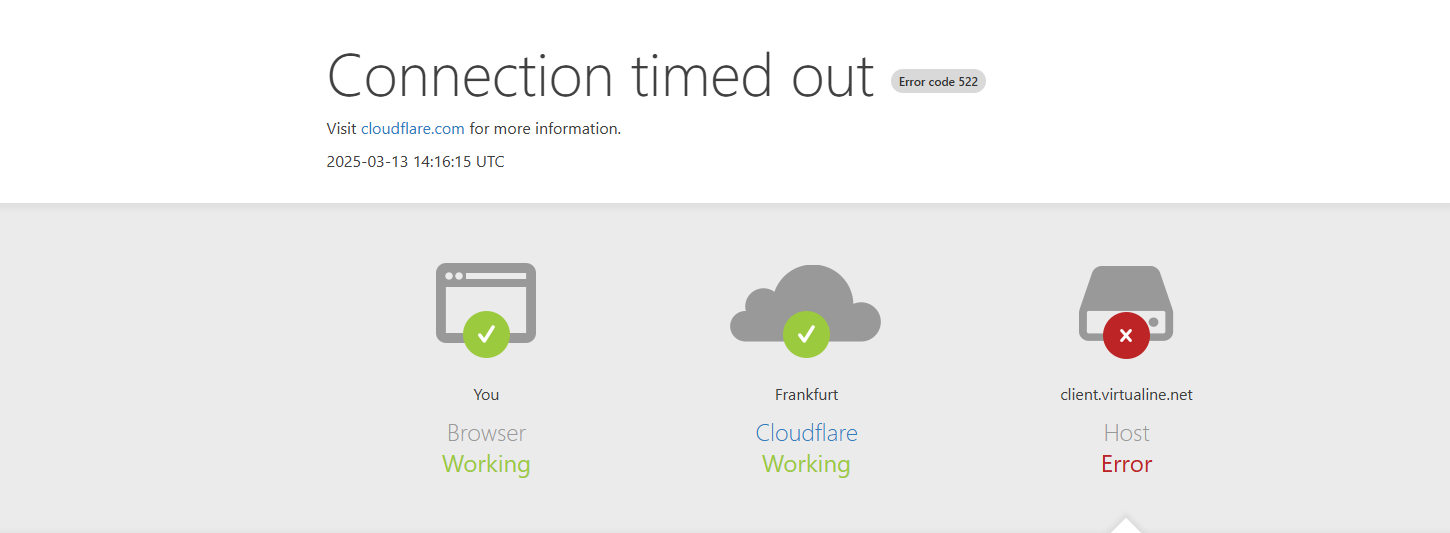Click Working status under Browser
This screenshot has height=533, width=1450.
pos(486,464)
